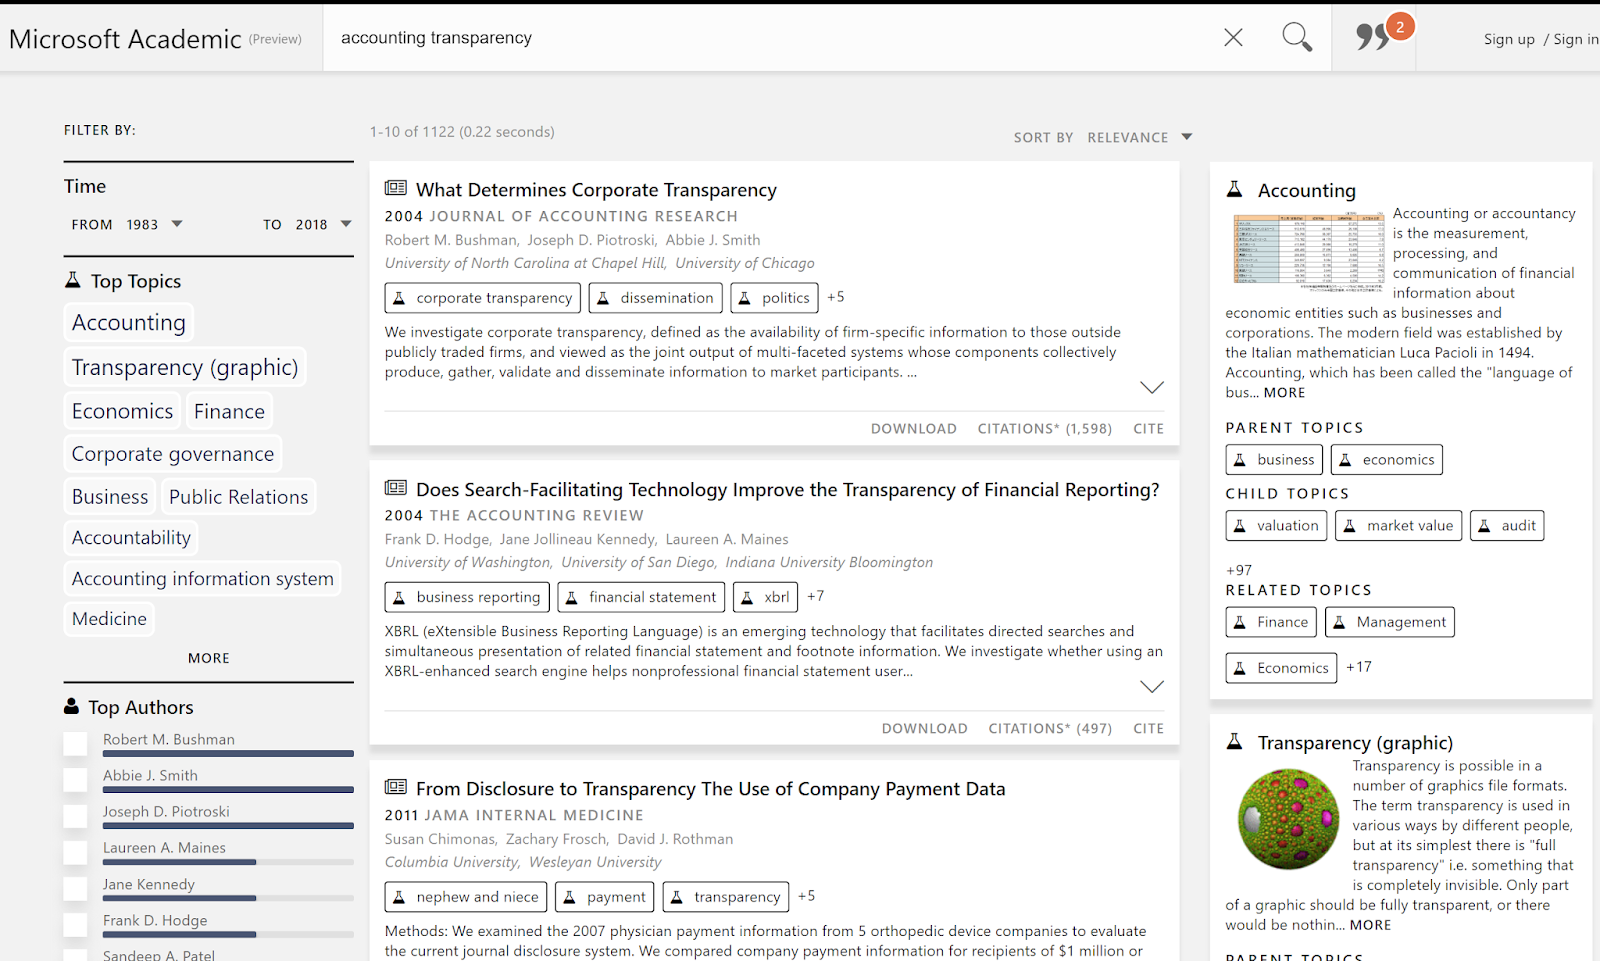Clear the search query with X icon

[x=1233, y=38]
